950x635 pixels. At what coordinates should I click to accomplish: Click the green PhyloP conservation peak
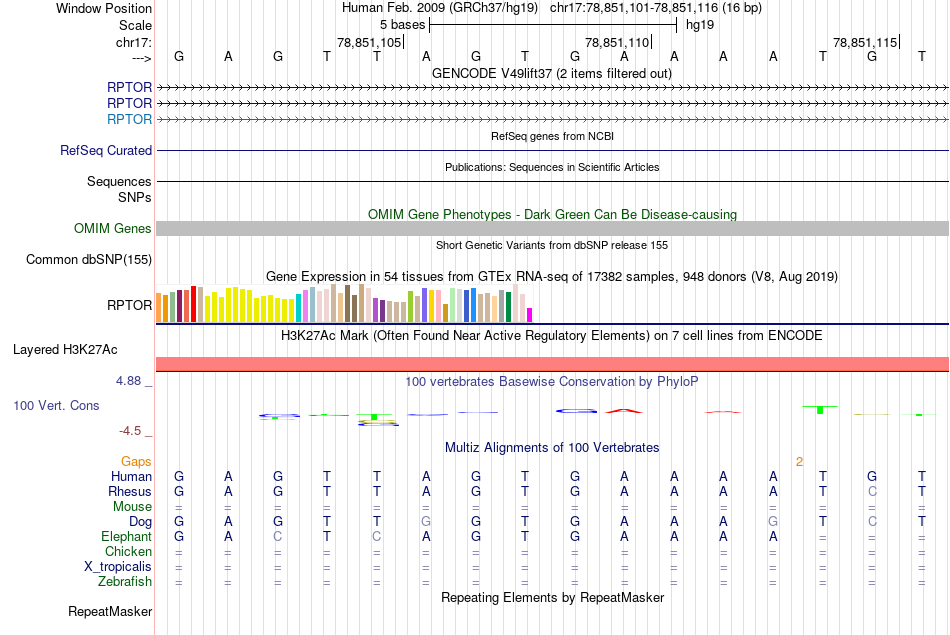point(820,410)
